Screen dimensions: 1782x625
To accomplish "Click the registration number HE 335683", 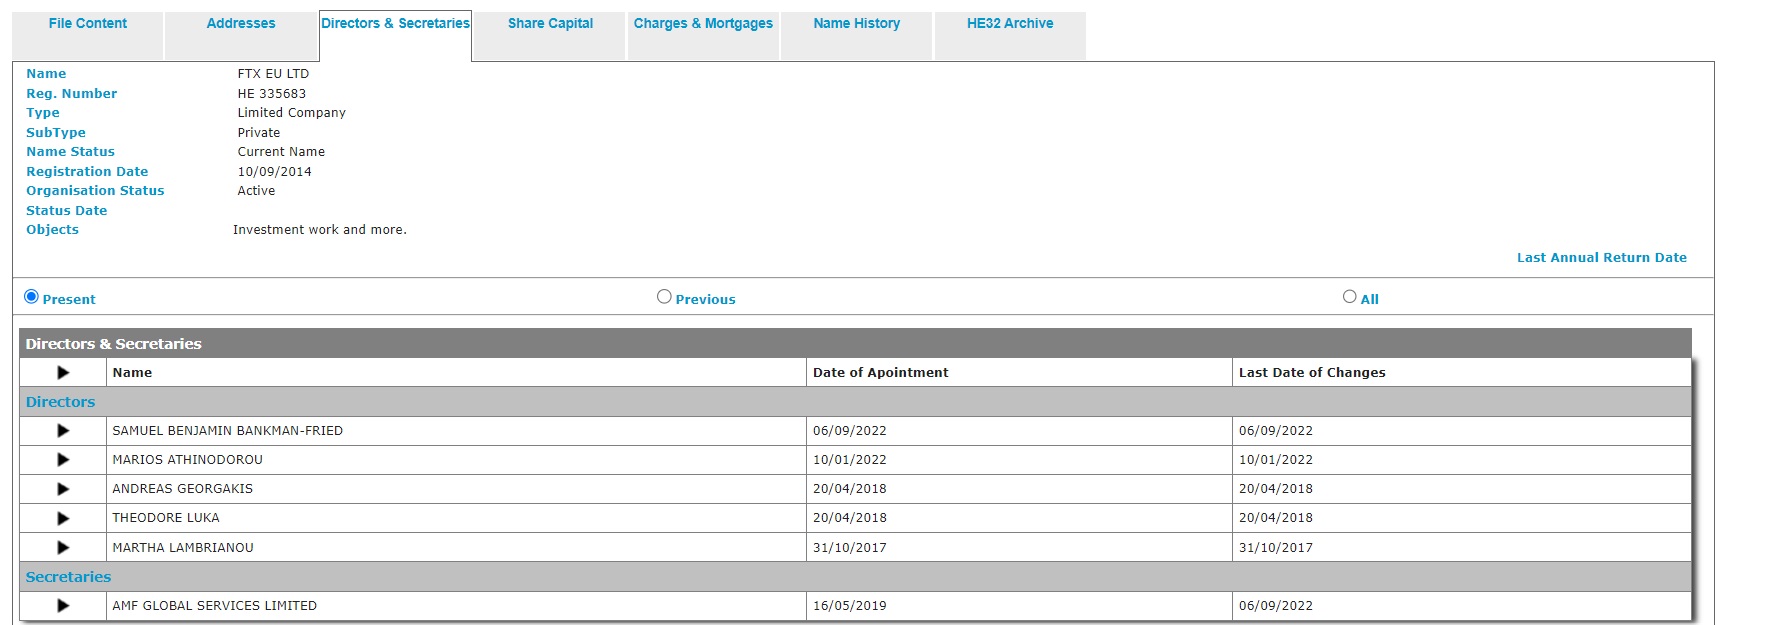I will [271, 94].
